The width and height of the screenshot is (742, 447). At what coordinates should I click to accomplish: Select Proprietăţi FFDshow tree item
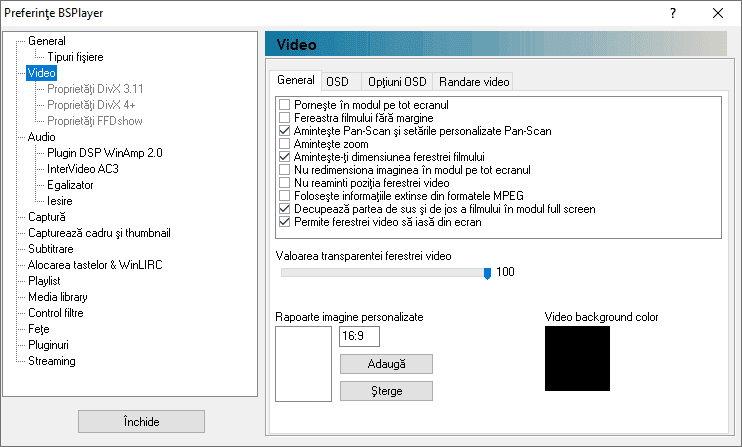tap(95, 121)
